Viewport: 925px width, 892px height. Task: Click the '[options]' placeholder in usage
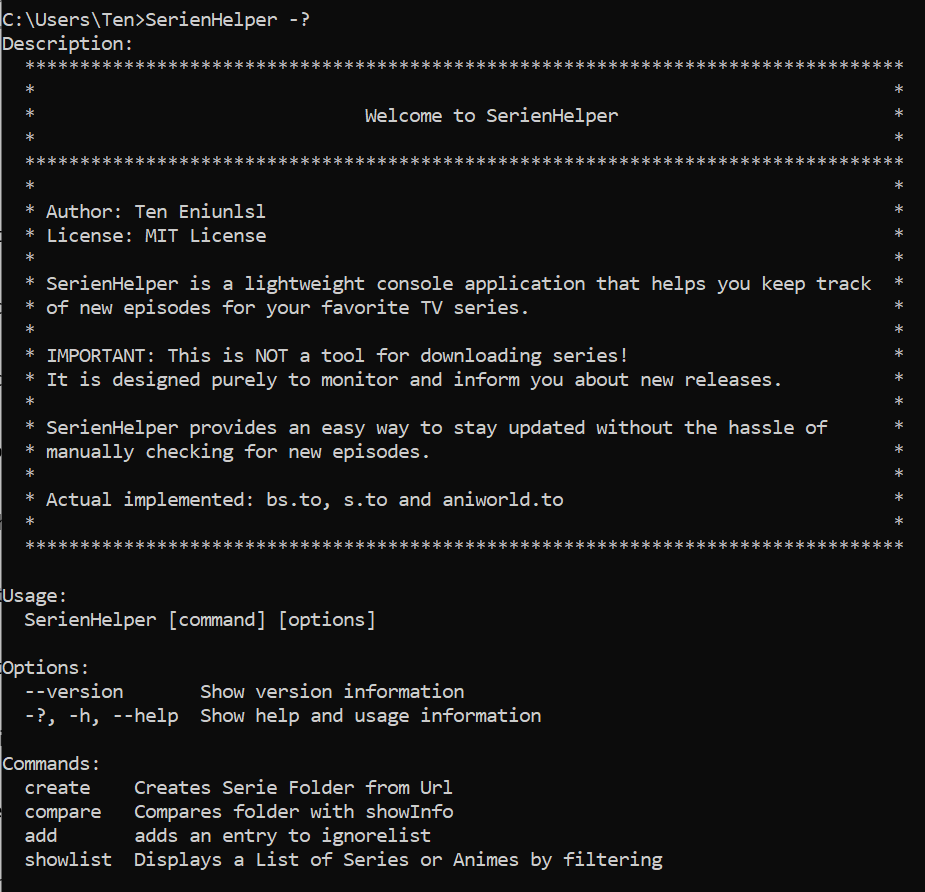point(327,620)
